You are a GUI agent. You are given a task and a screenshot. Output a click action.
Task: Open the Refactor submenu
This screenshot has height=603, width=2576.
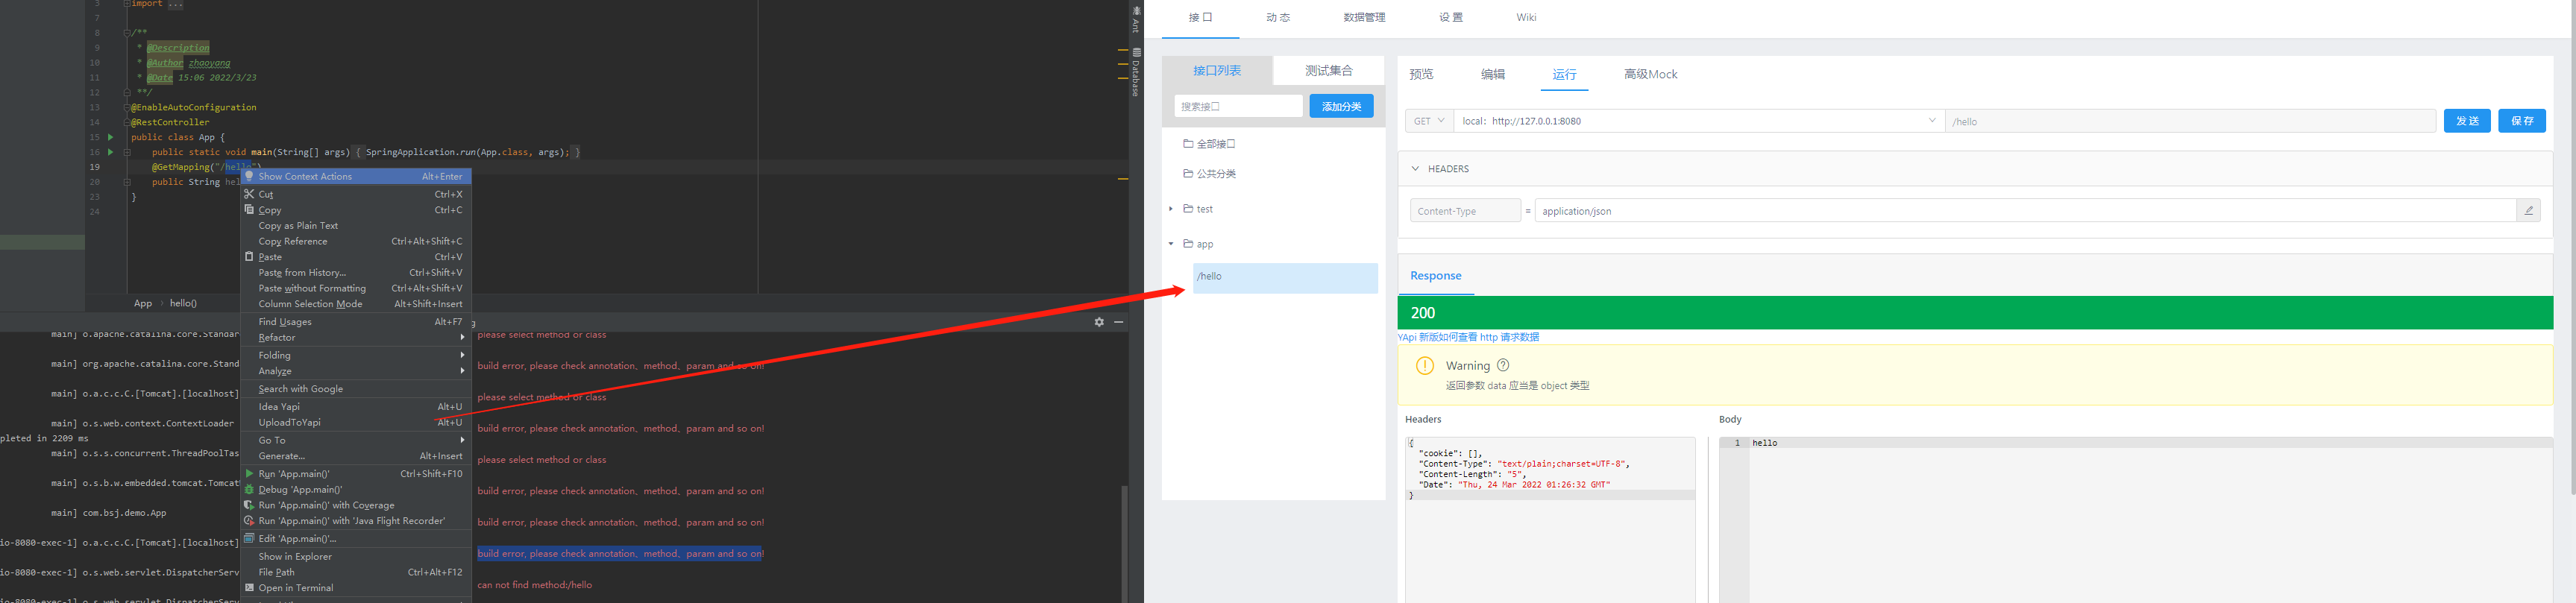click(356, 338)
